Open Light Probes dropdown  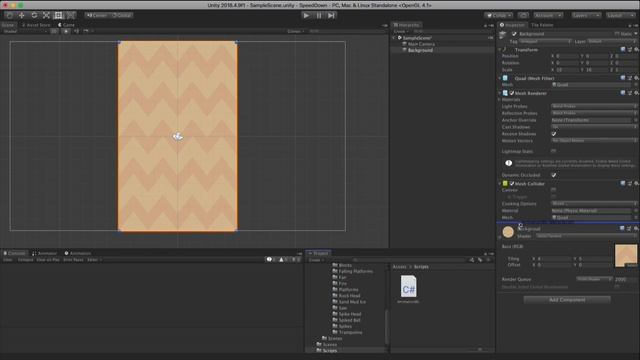(x=594, y=106)
